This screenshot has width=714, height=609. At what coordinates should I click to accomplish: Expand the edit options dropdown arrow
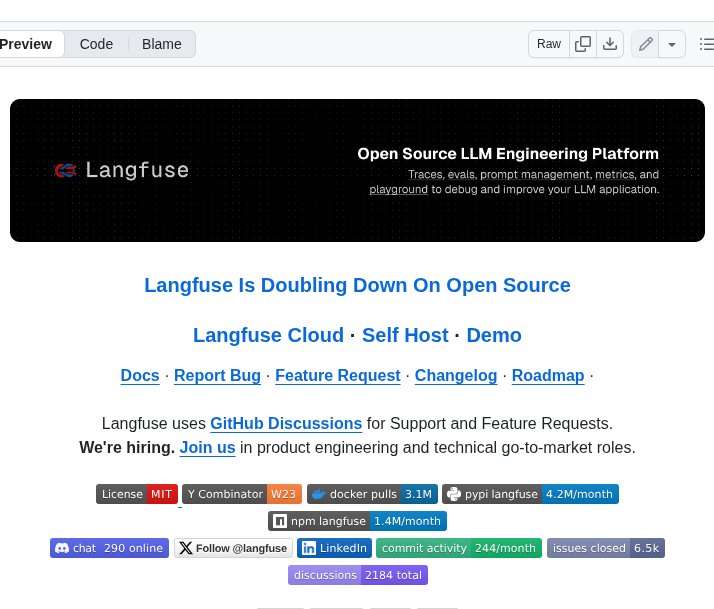tap(672, 44)
